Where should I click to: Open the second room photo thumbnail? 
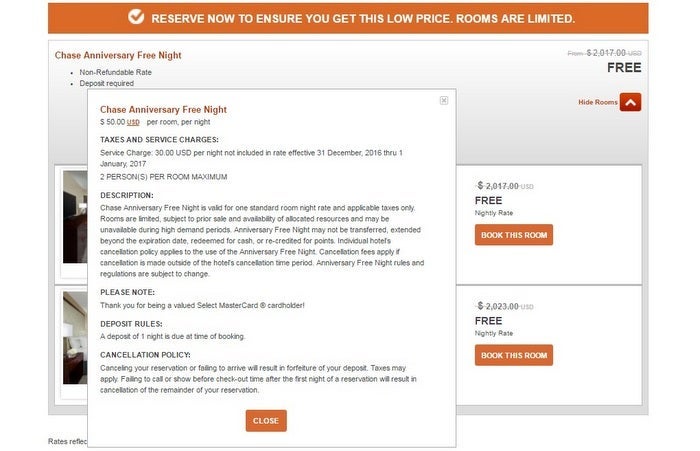pos(75,337)
